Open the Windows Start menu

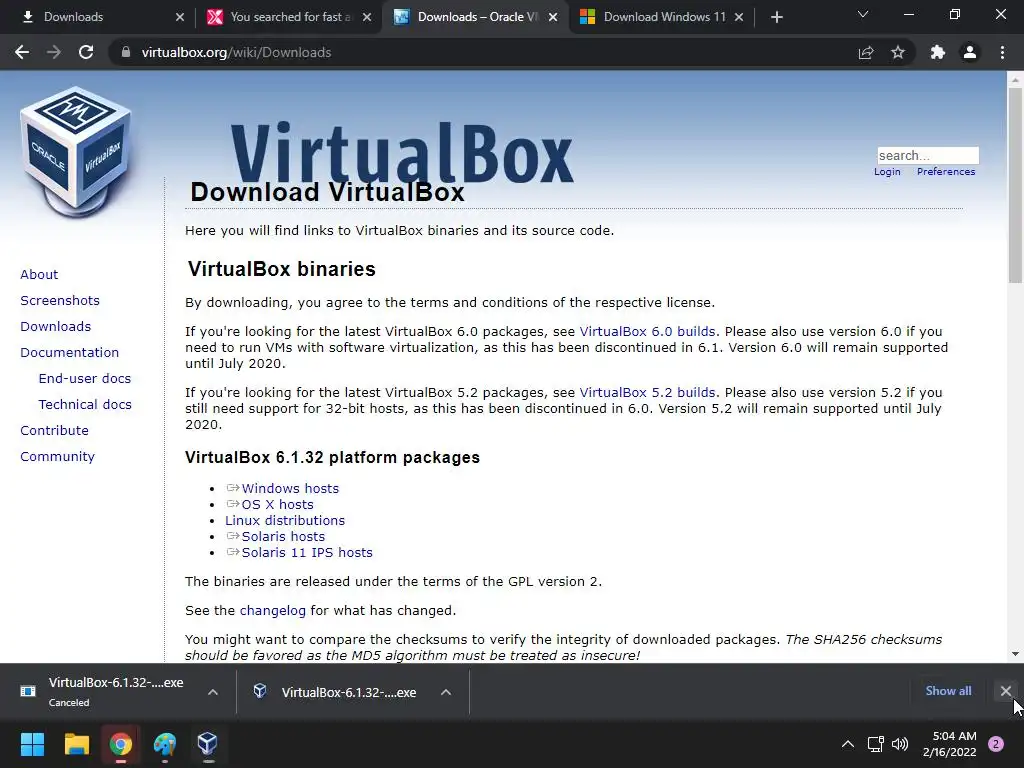tap(32, 744)
